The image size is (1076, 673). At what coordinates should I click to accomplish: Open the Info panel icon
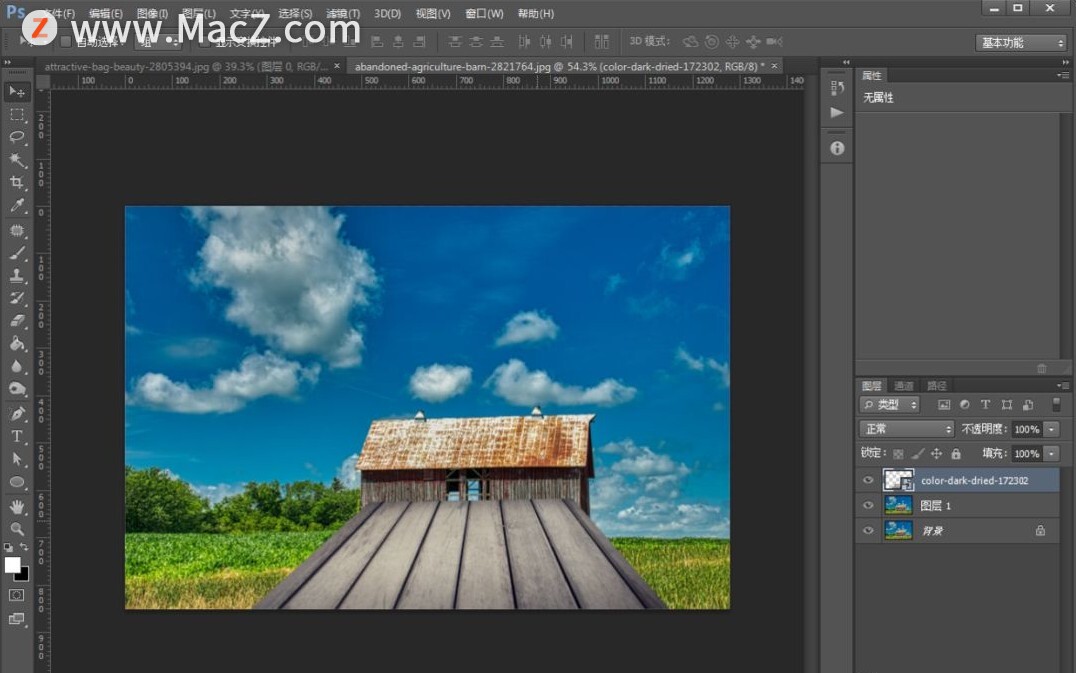pyautogui.click(x=837, y=148)
